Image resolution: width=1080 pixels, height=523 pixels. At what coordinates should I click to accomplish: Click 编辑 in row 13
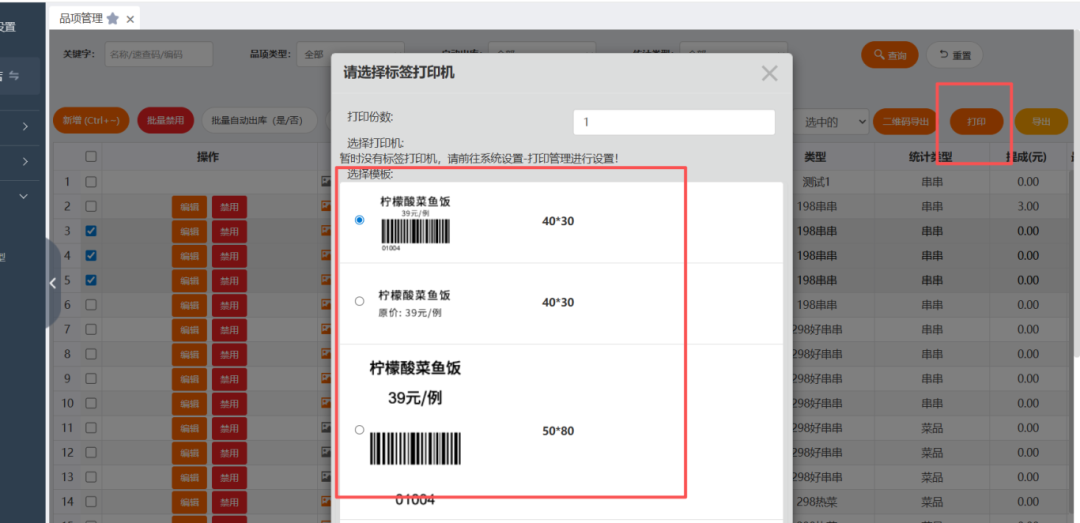pos(189,478)
